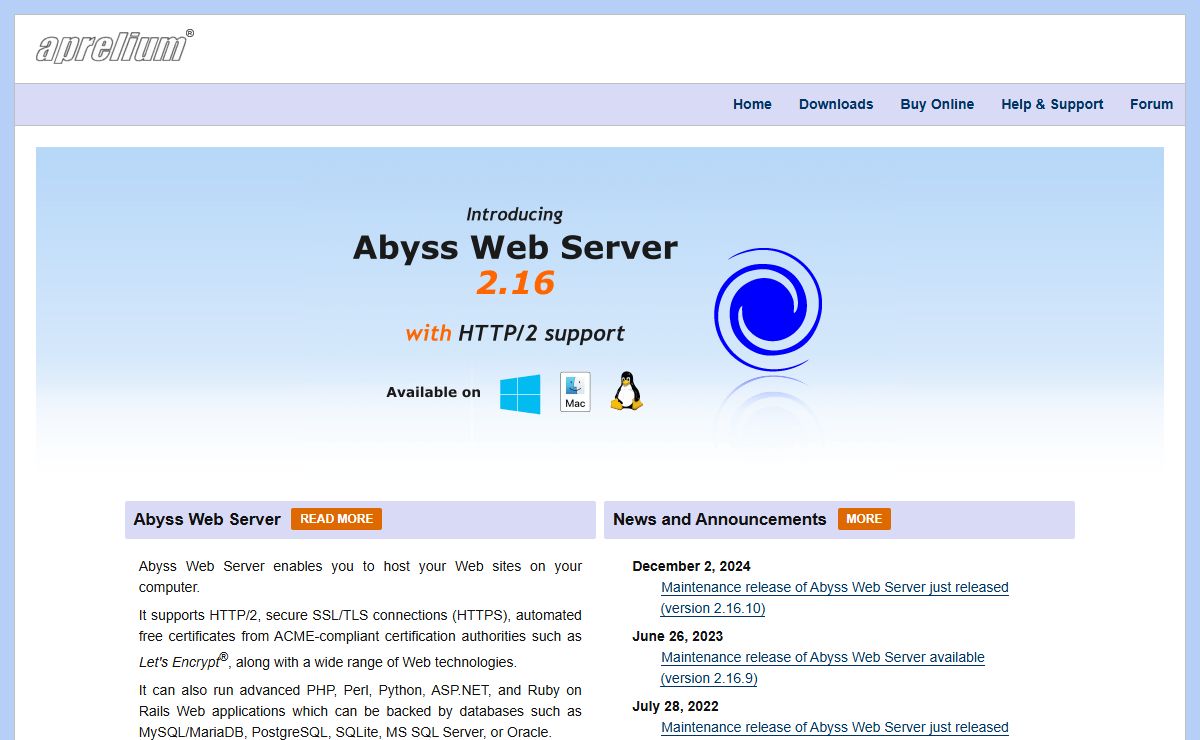Open the Forum navigation link
Image resolution: width=1200 pixels, height=740 pixels.
1152,104
